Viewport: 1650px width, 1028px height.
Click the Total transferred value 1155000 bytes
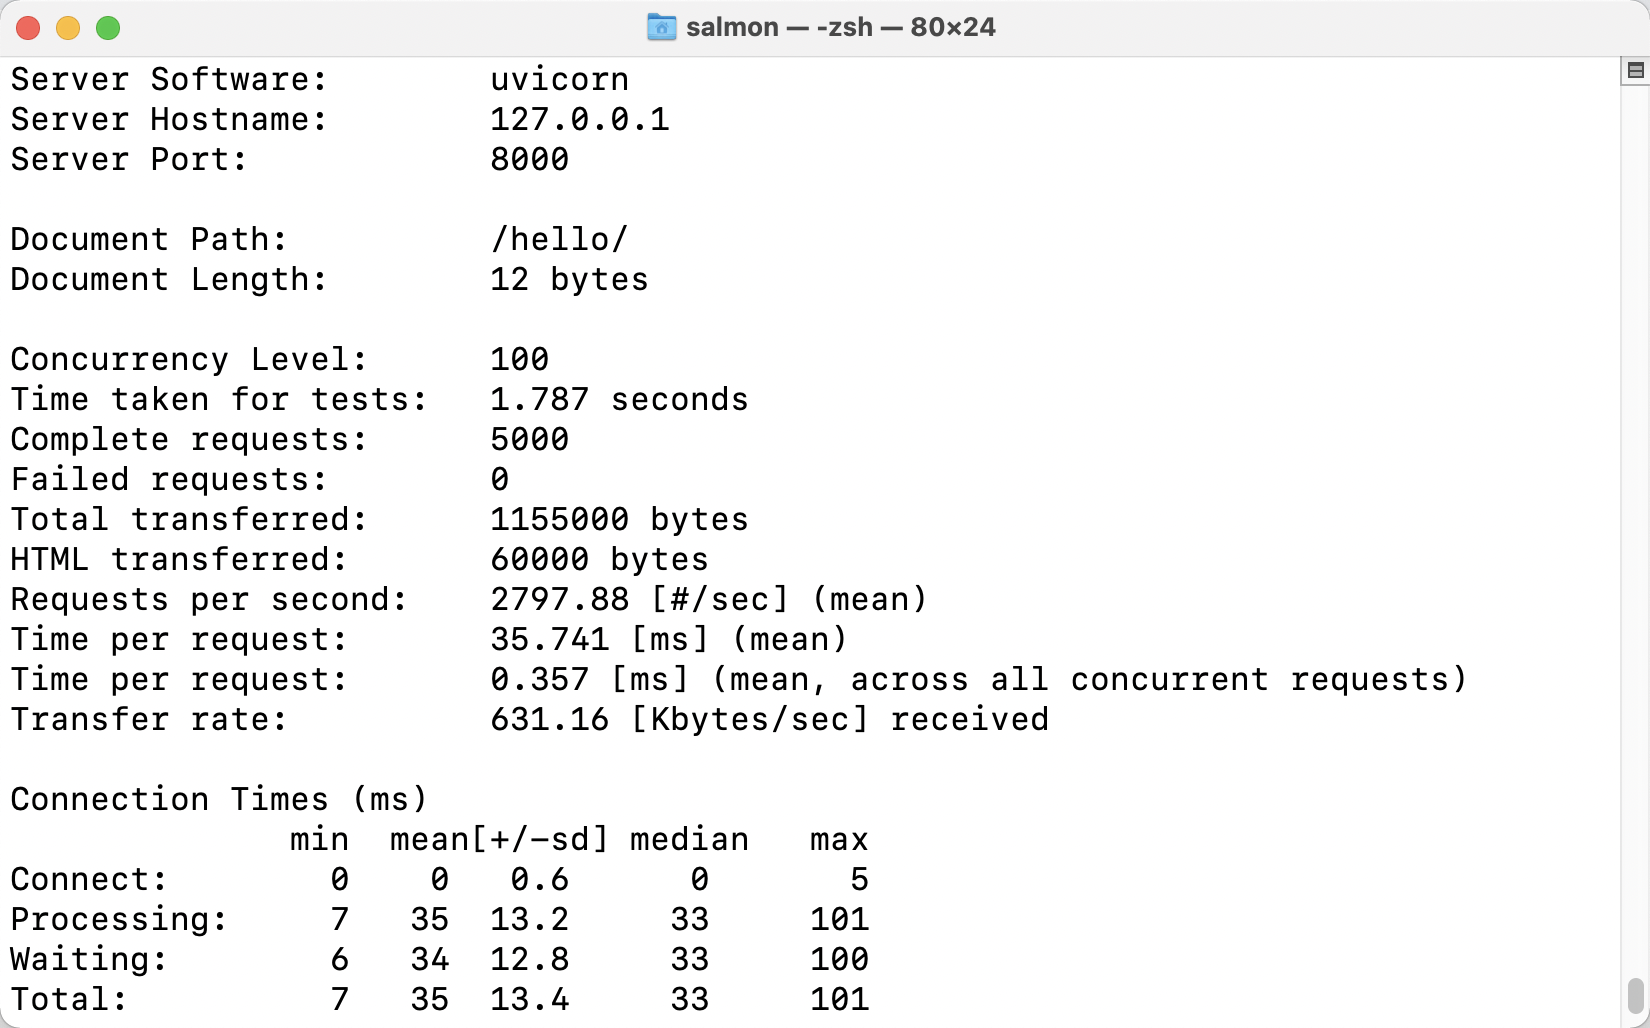[619, 519]
